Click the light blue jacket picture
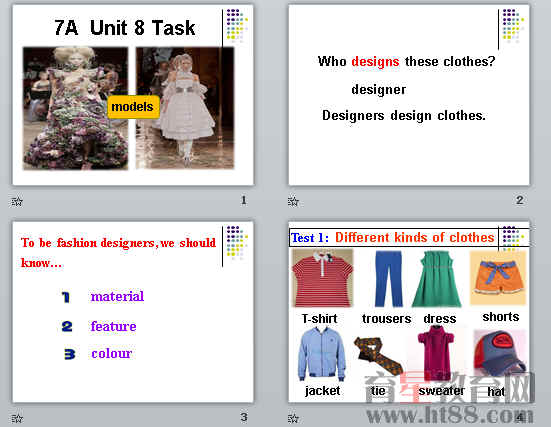The height and width of the screenshot is (427, 551). [322, 355]
